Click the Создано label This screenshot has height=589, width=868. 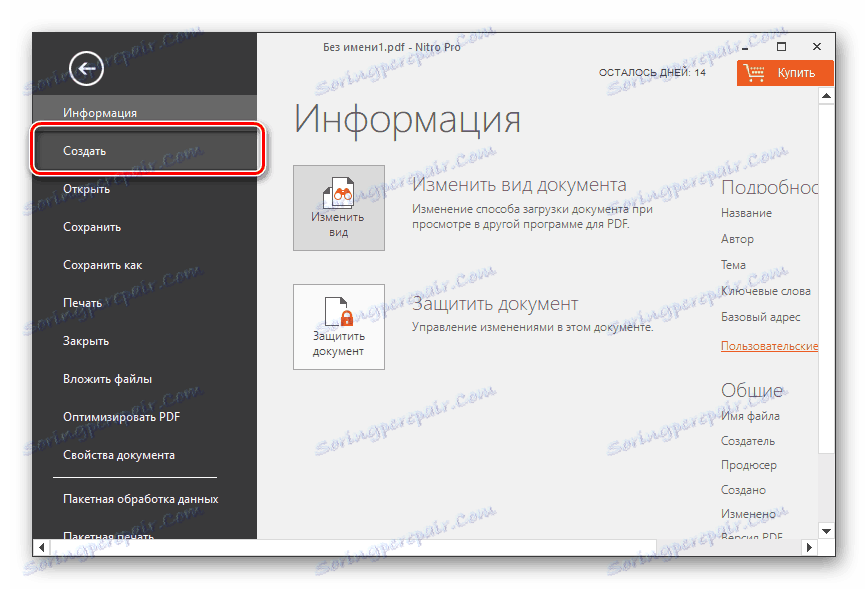click(x=743, y=490)
